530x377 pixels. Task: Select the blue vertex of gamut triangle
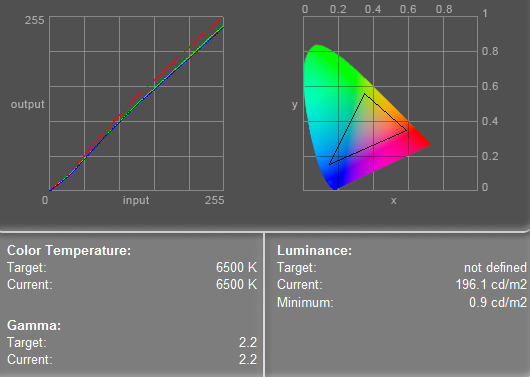[330, 164]
